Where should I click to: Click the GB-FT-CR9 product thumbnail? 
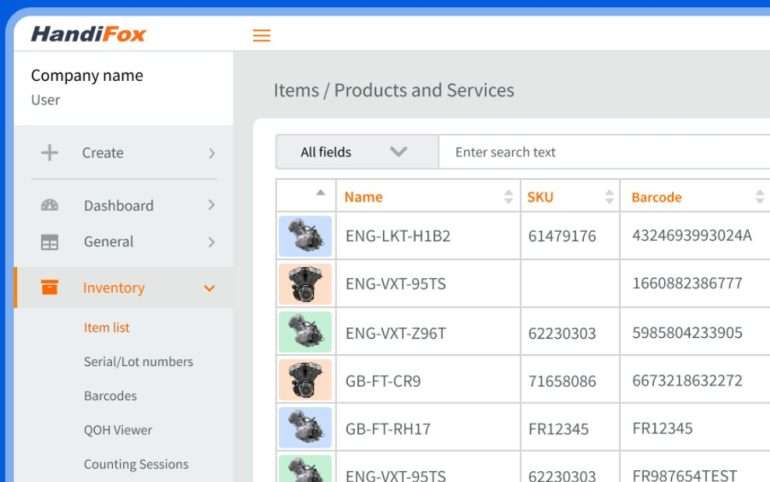305,380
